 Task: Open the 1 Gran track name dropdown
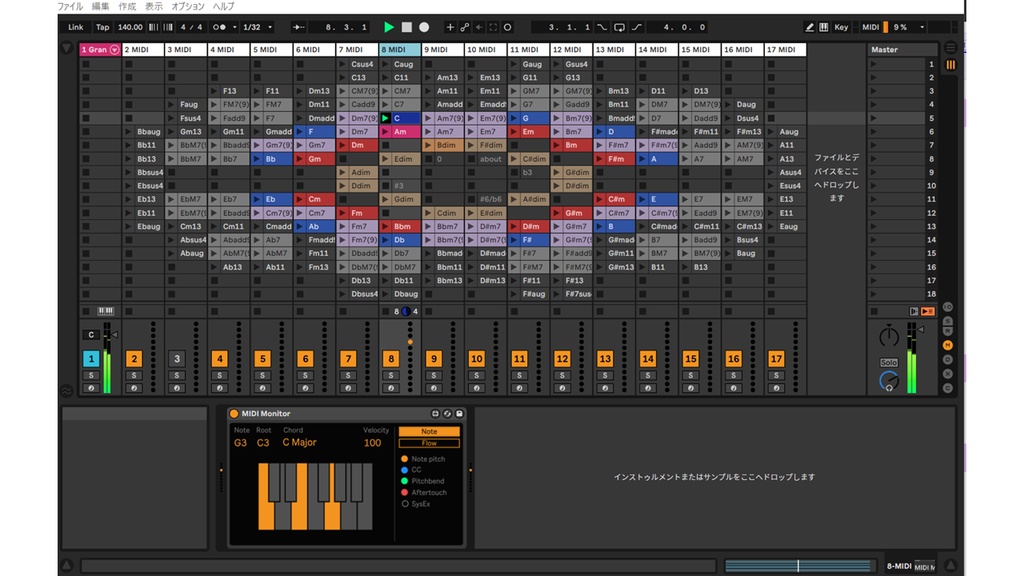[112, 48]
